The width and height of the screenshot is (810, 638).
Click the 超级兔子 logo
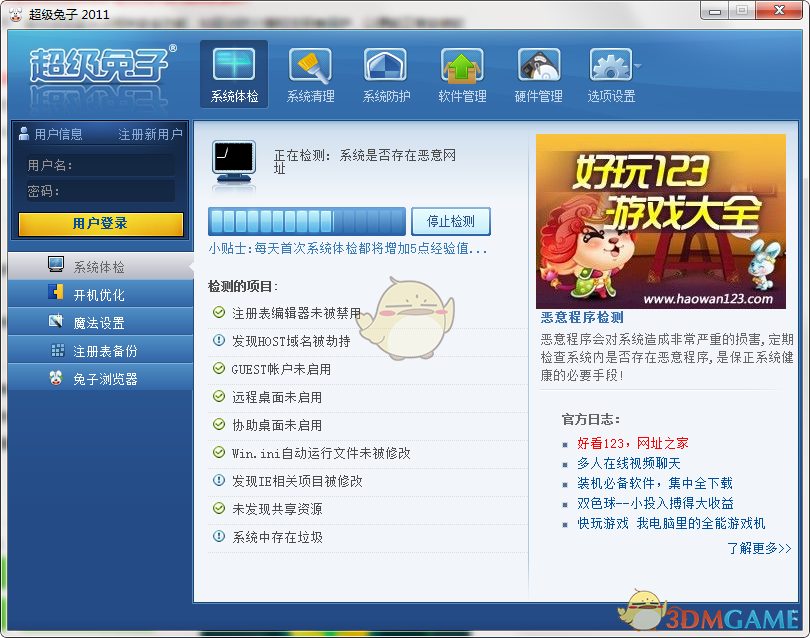click(102, 66)
